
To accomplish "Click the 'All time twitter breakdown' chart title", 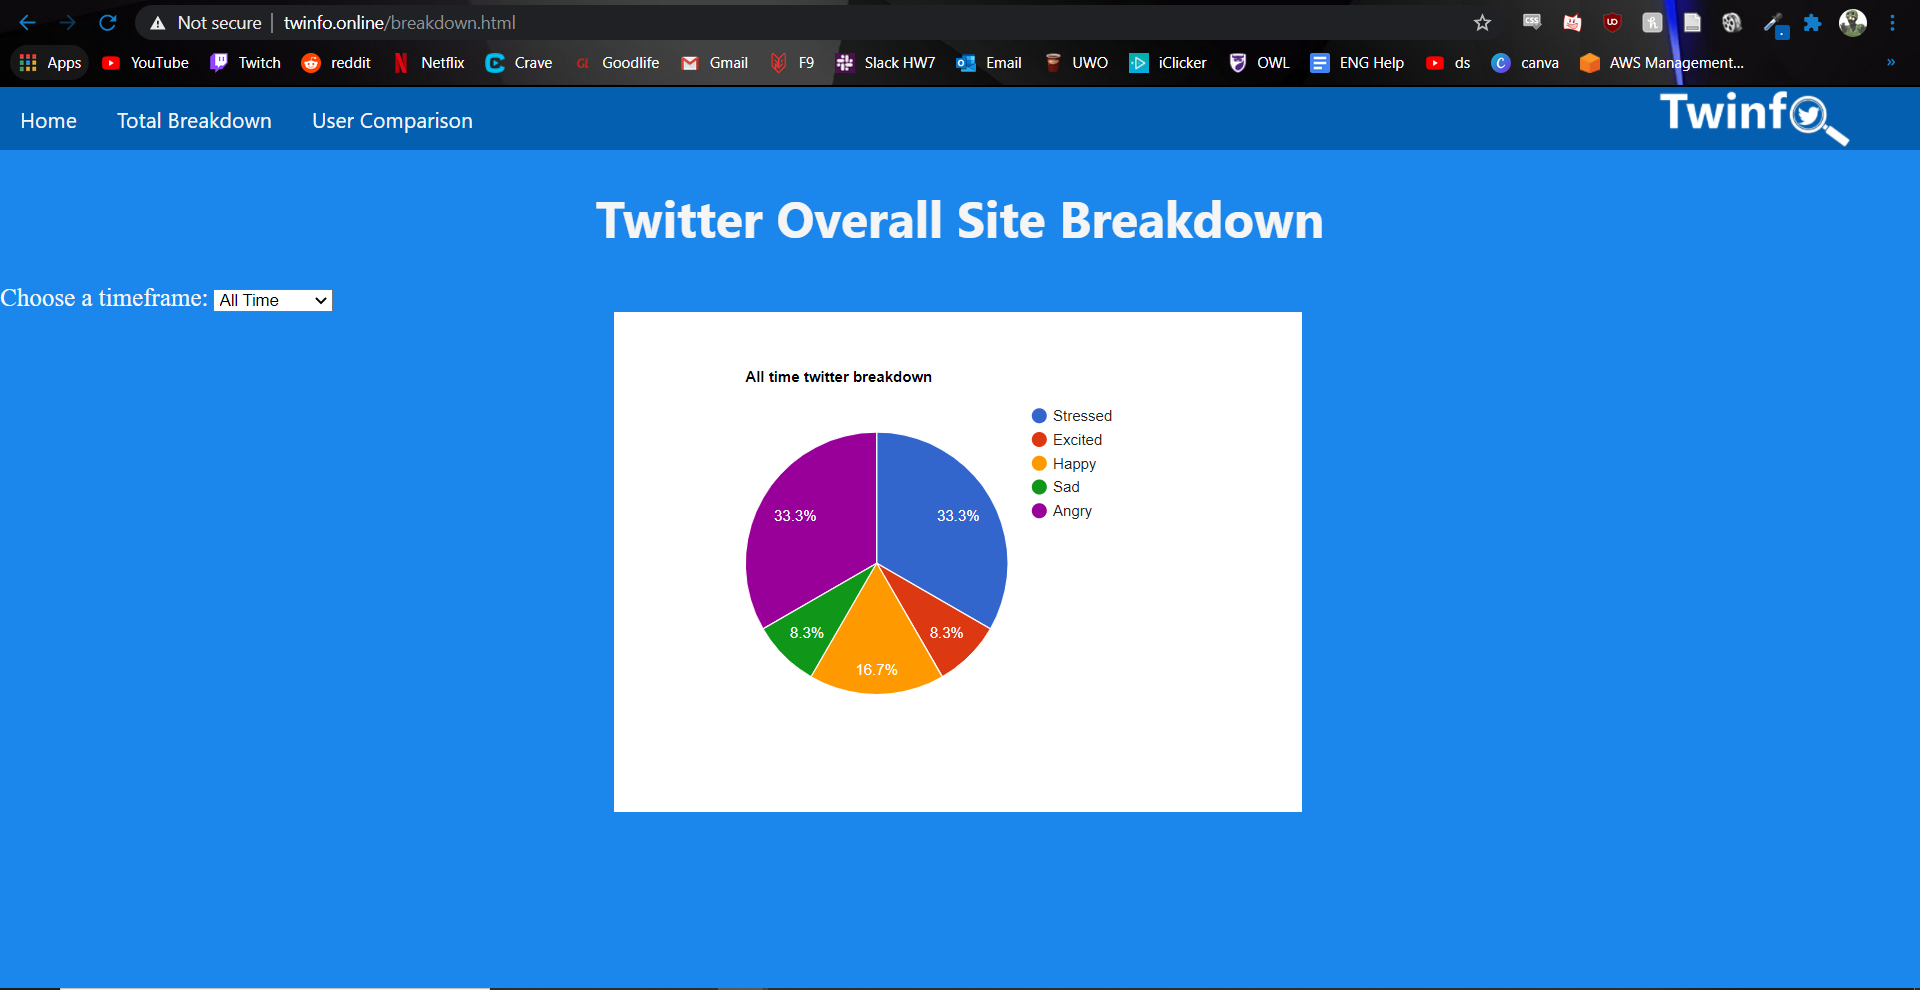I will click(838, 377).
